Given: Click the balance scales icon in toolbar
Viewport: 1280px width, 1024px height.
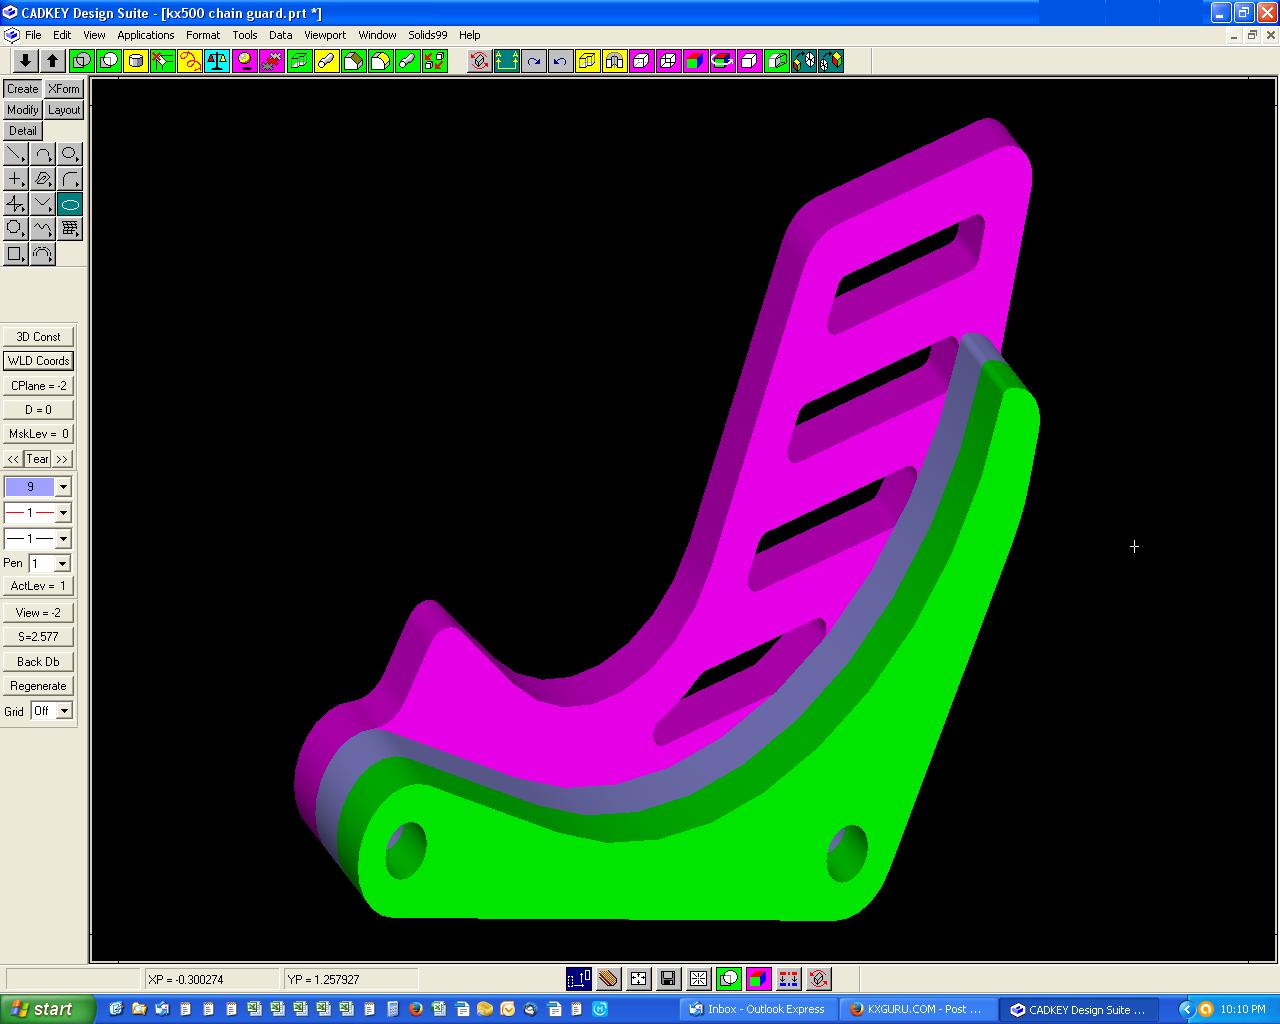Looking at the screenshot, I should point(217,61).
